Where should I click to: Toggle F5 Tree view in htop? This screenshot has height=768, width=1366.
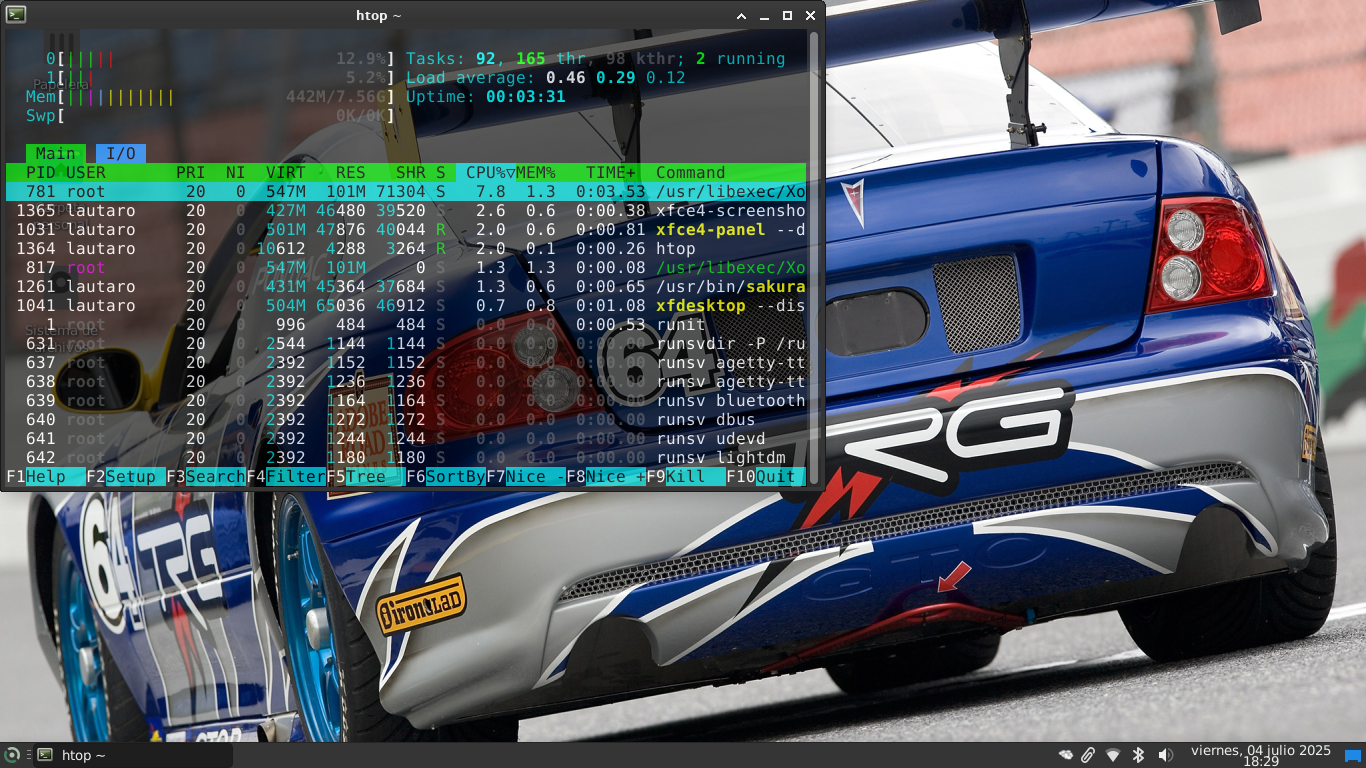point(366,477)
